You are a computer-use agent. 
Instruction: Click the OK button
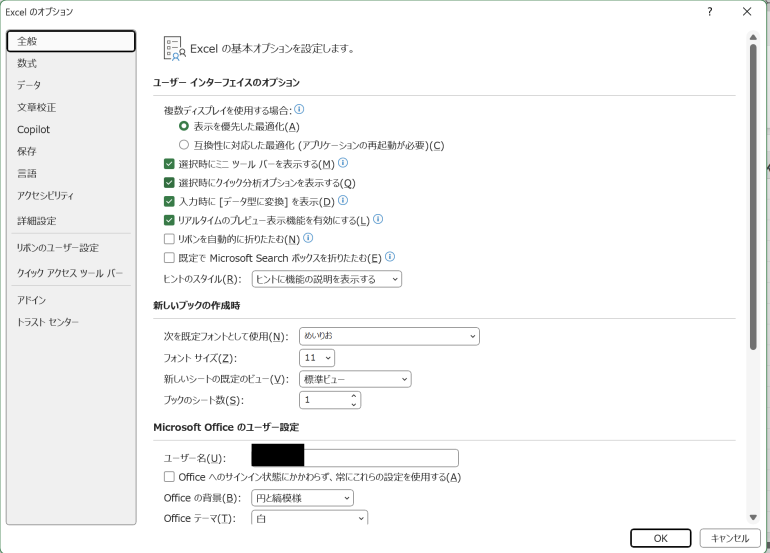pos(660,538)
